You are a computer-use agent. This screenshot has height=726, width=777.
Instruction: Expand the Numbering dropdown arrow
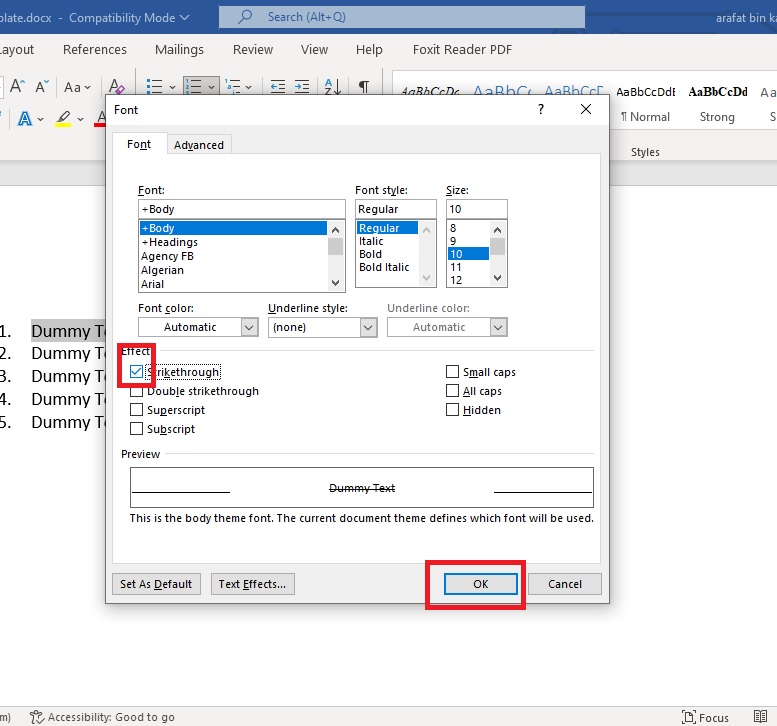pos(211,87)
